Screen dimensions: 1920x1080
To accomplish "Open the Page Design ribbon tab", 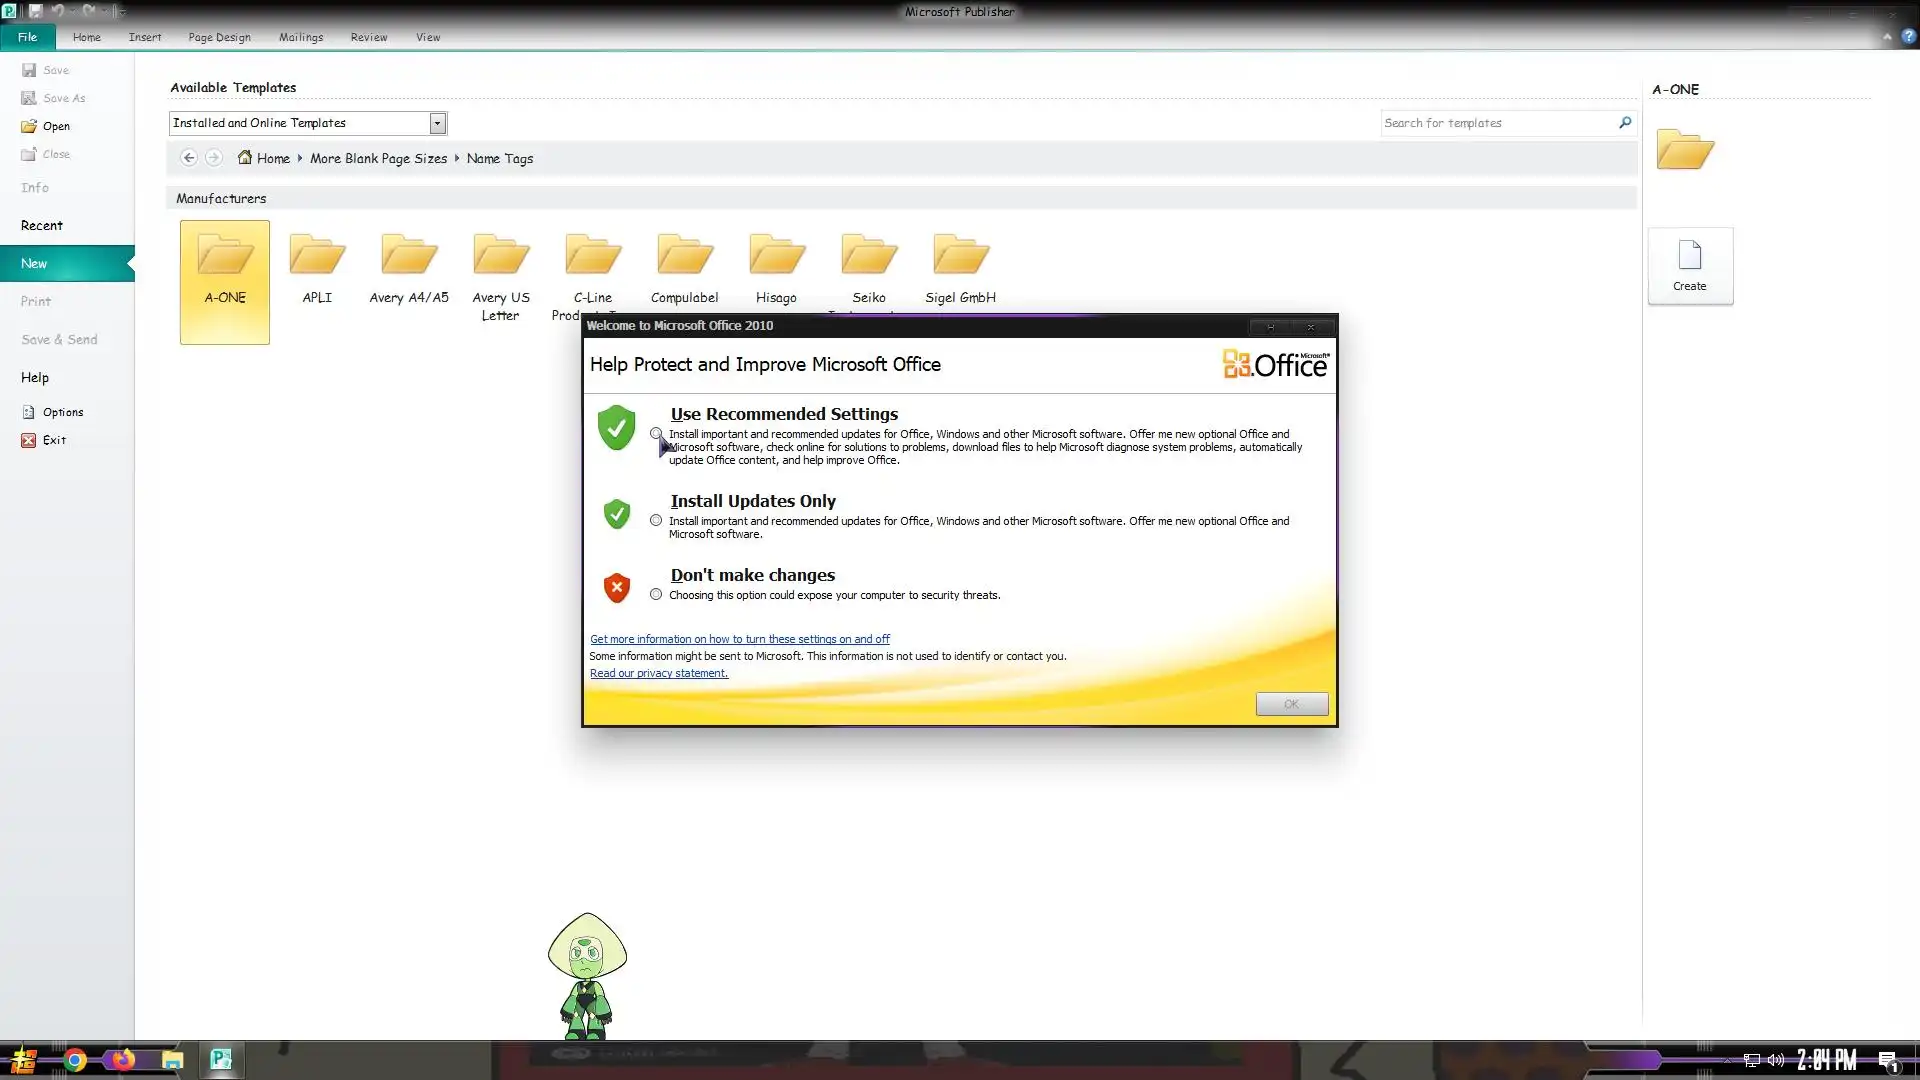I will (219, 37).
